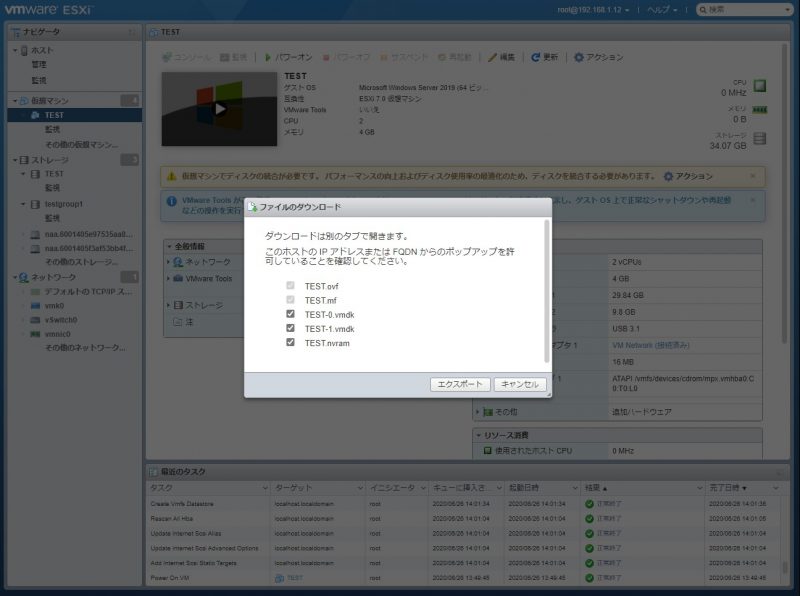The width and height of the screenshot is (800, 596).
Task: Select デフォルトの TCP/IP スタック item
Action: tap(88, 291)
